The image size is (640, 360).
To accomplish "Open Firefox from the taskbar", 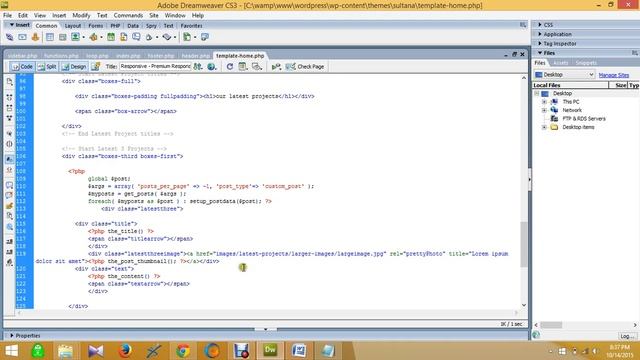I will click(125, 351).
